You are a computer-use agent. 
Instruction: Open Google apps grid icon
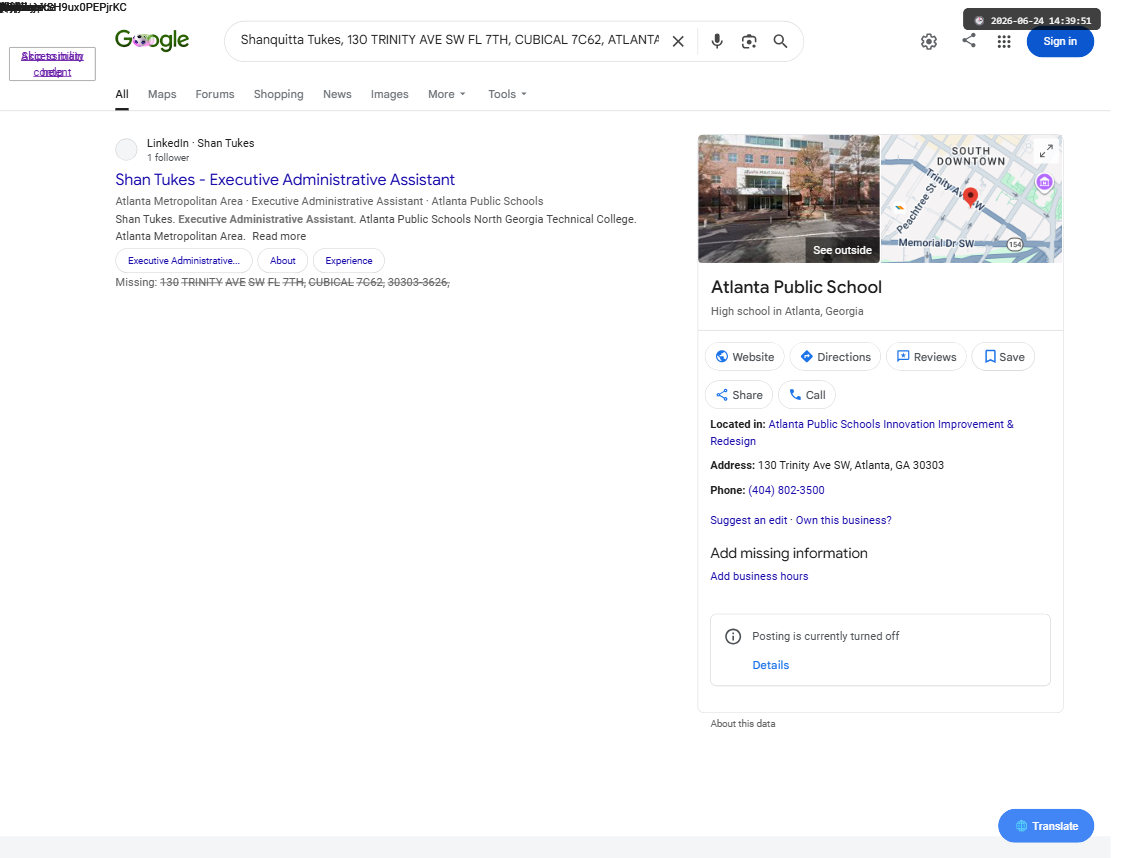click(1004, 42)
